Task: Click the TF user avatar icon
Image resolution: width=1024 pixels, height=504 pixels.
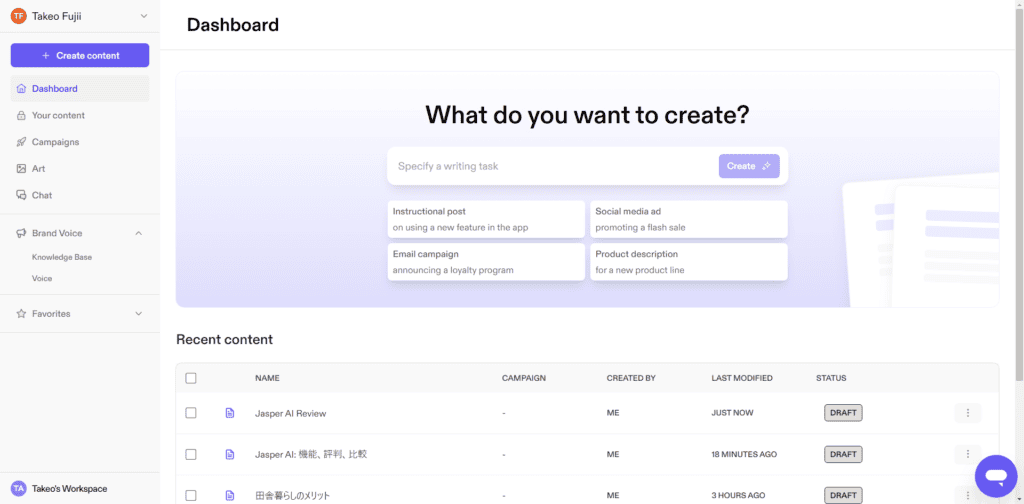Action: 18,16
